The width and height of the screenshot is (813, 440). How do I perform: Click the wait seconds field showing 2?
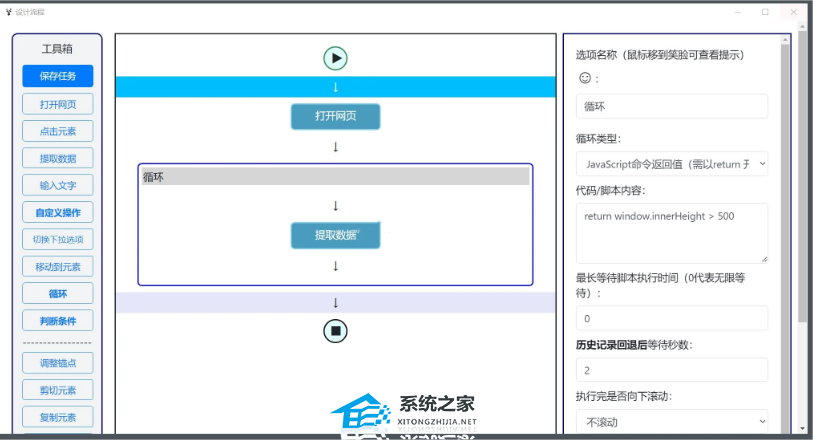click(x=671, y=370)
